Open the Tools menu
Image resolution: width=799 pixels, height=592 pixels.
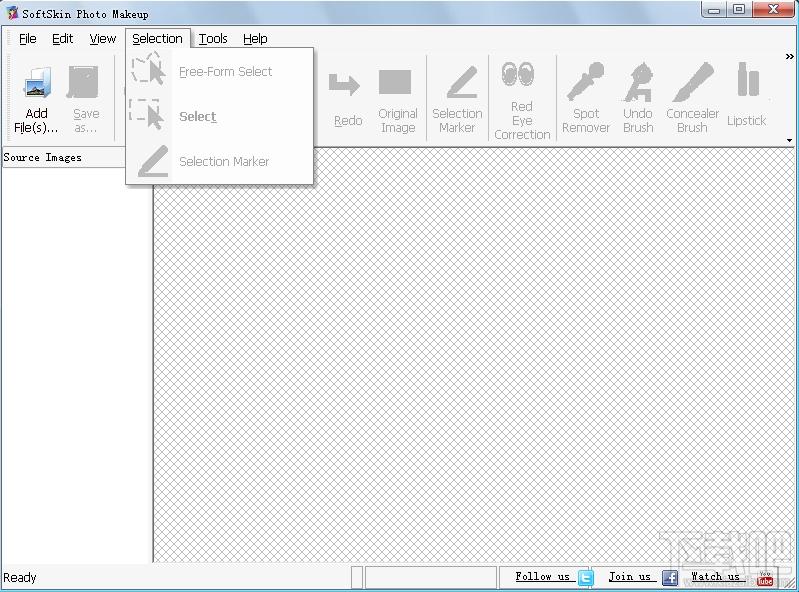point(213,39)
